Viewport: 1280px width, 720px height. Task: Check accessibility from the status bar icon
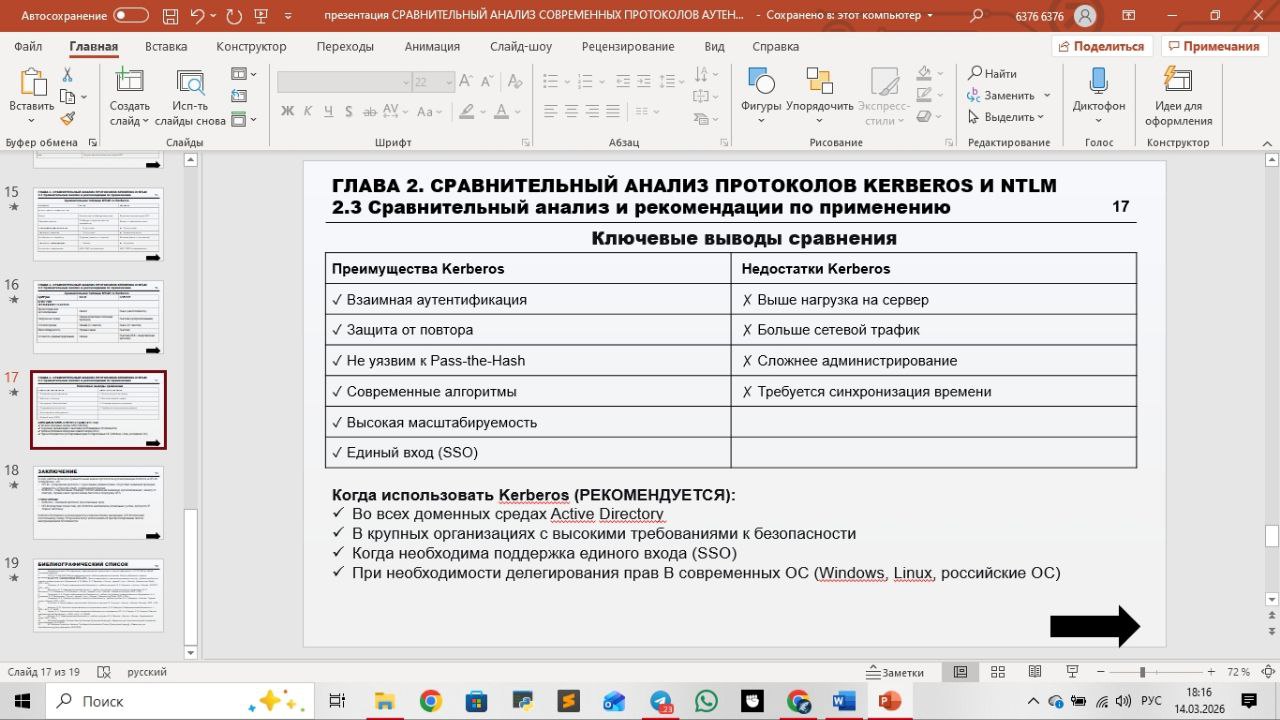pos(105,672)
